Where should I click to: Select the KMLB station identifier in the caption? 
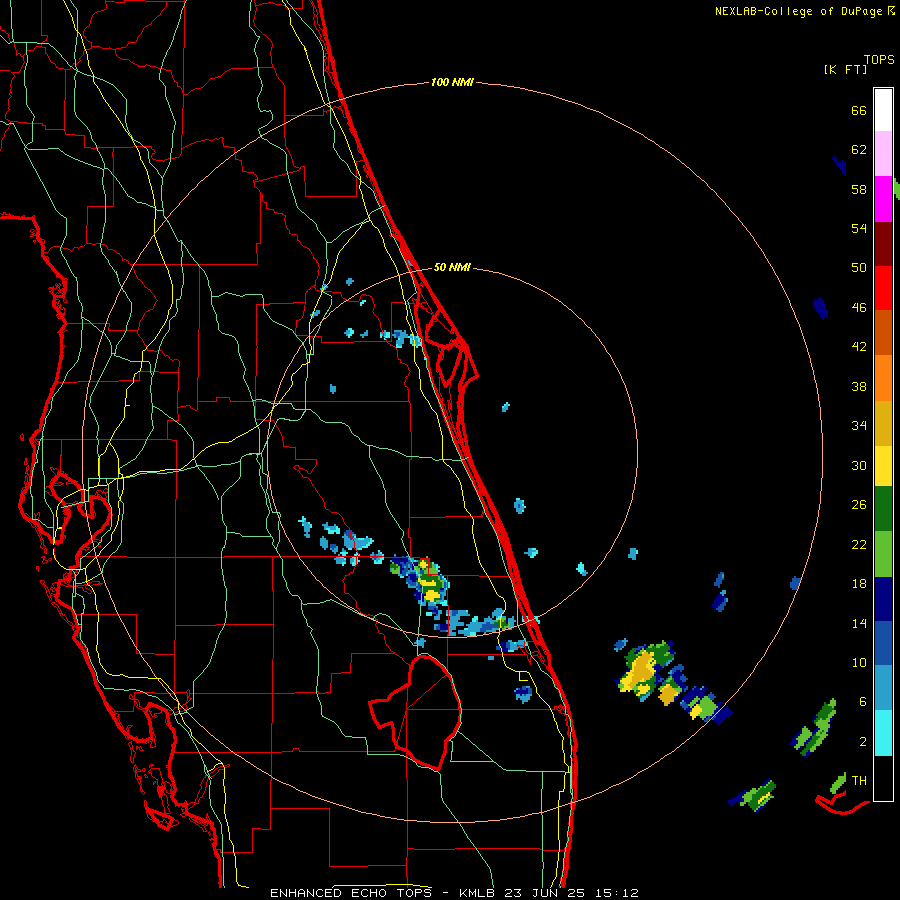[x=479, y=893]
